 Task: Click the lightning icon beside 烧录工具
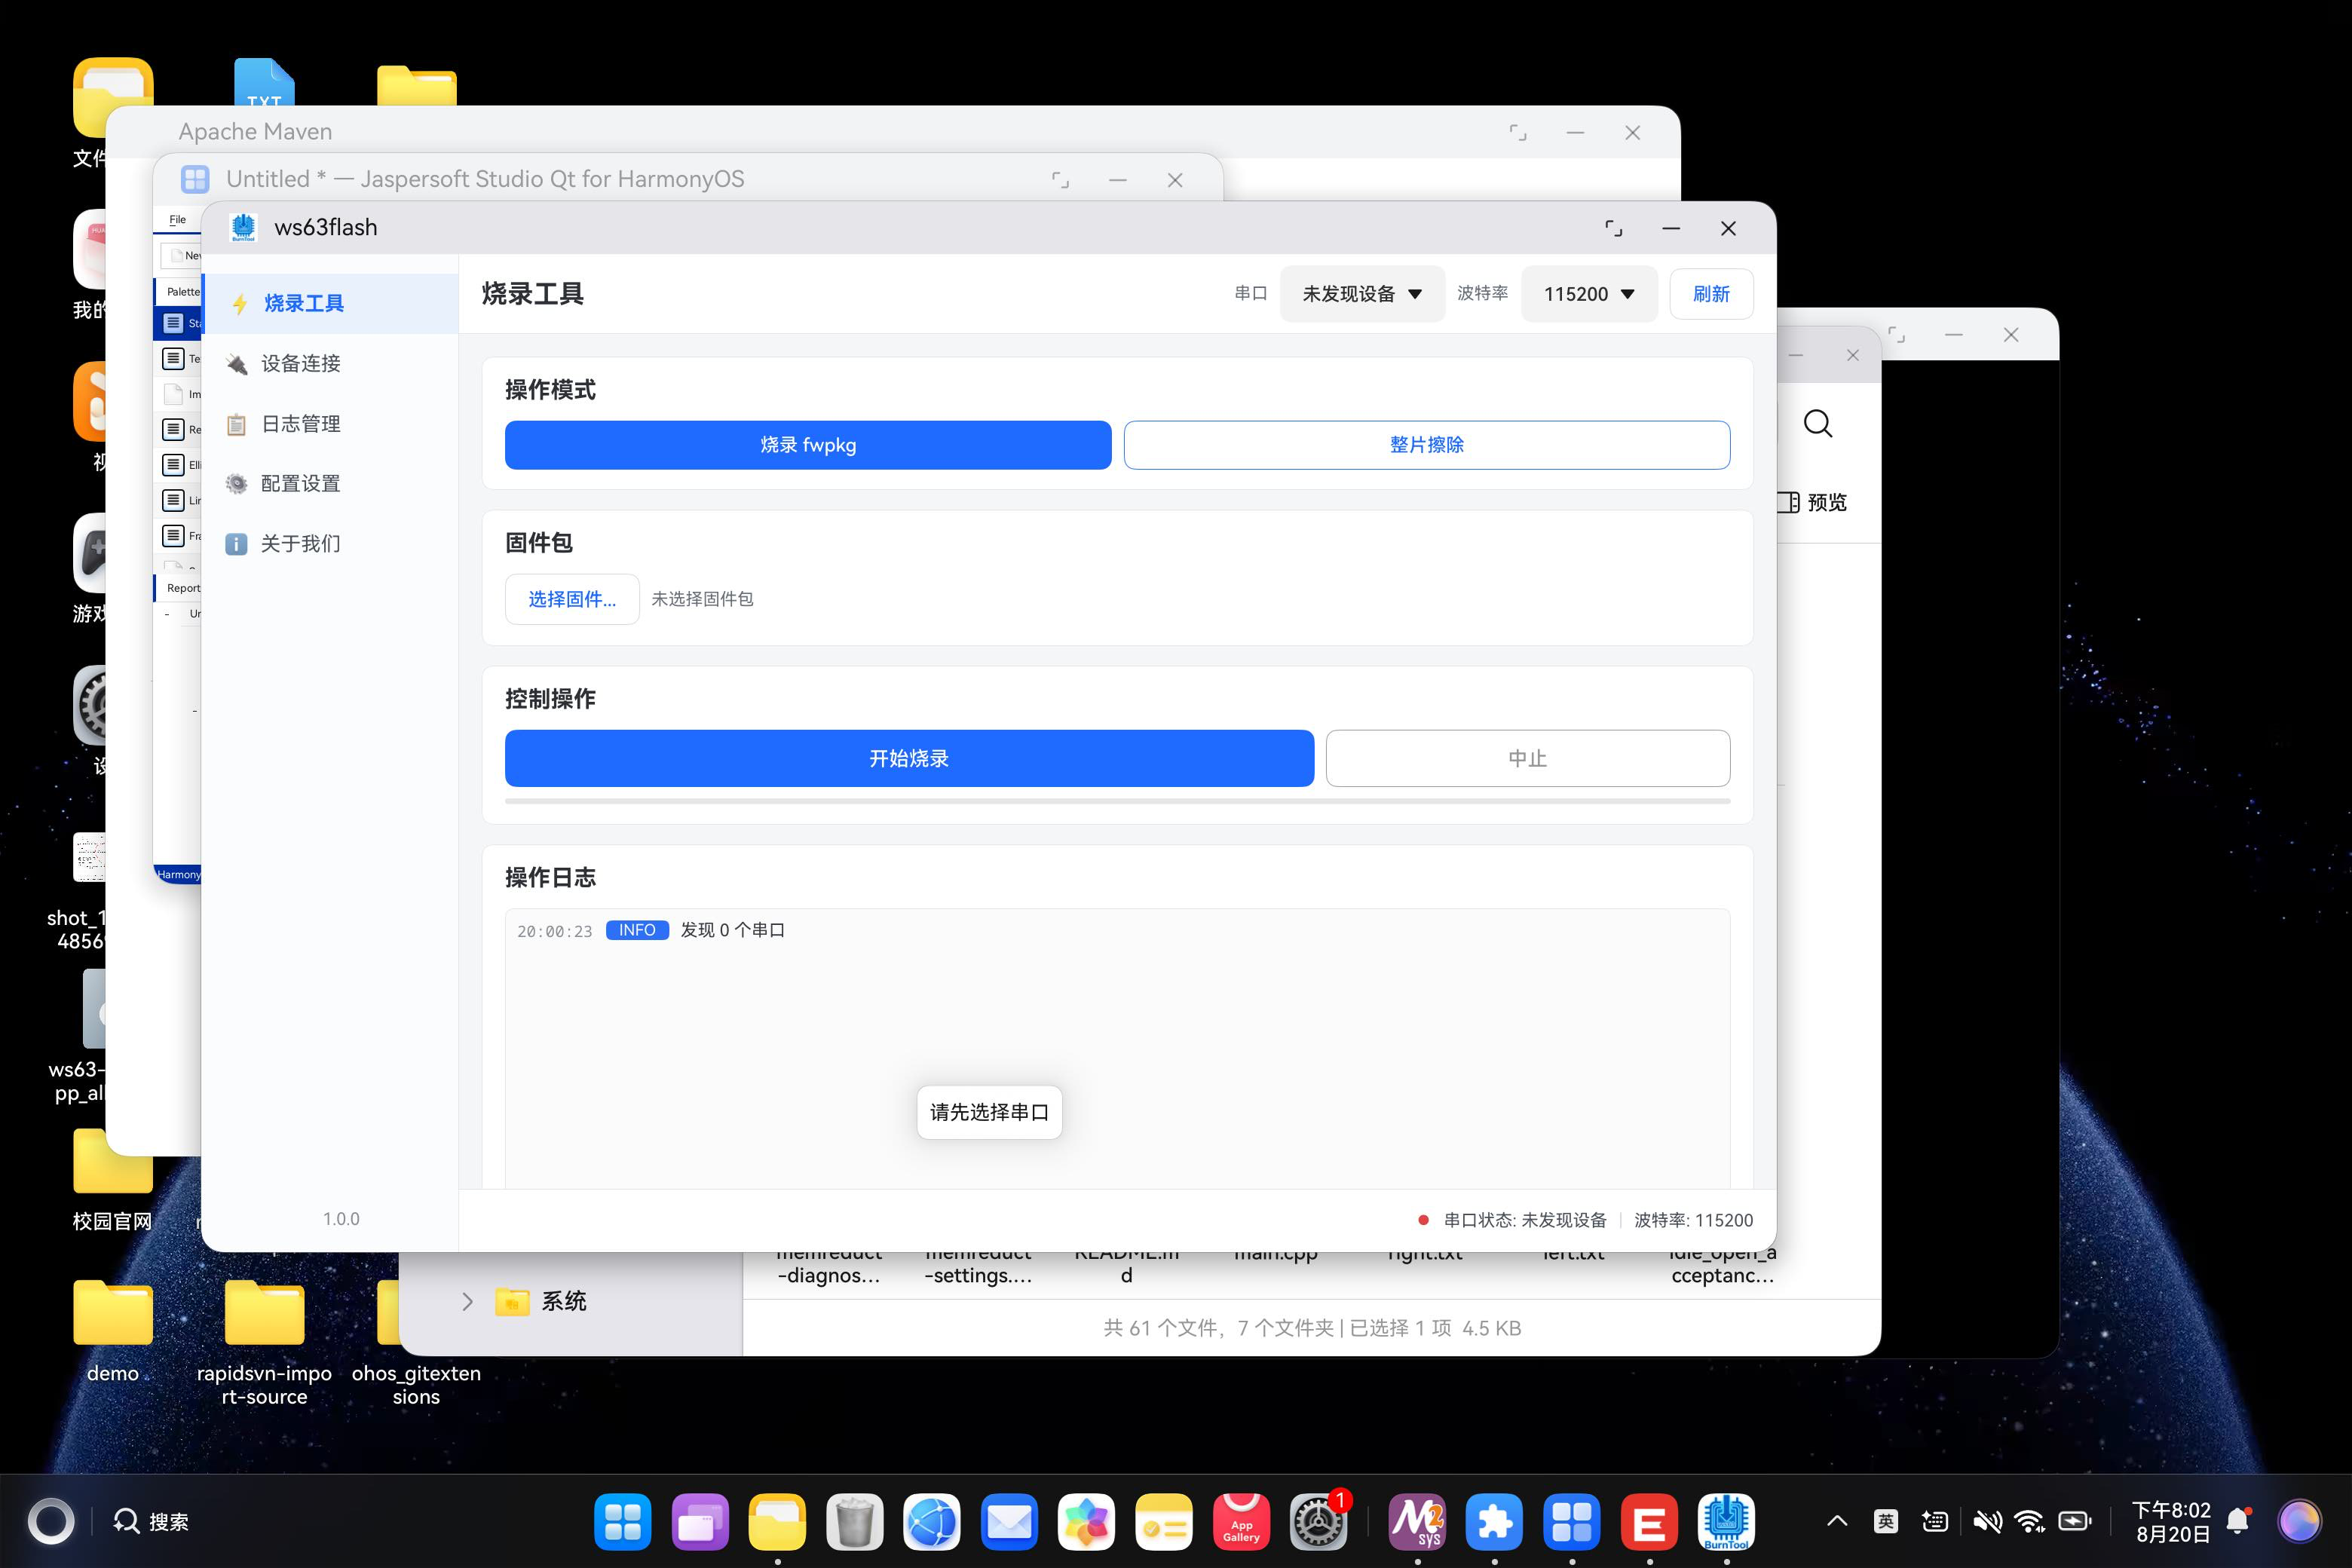click(239, 304)
